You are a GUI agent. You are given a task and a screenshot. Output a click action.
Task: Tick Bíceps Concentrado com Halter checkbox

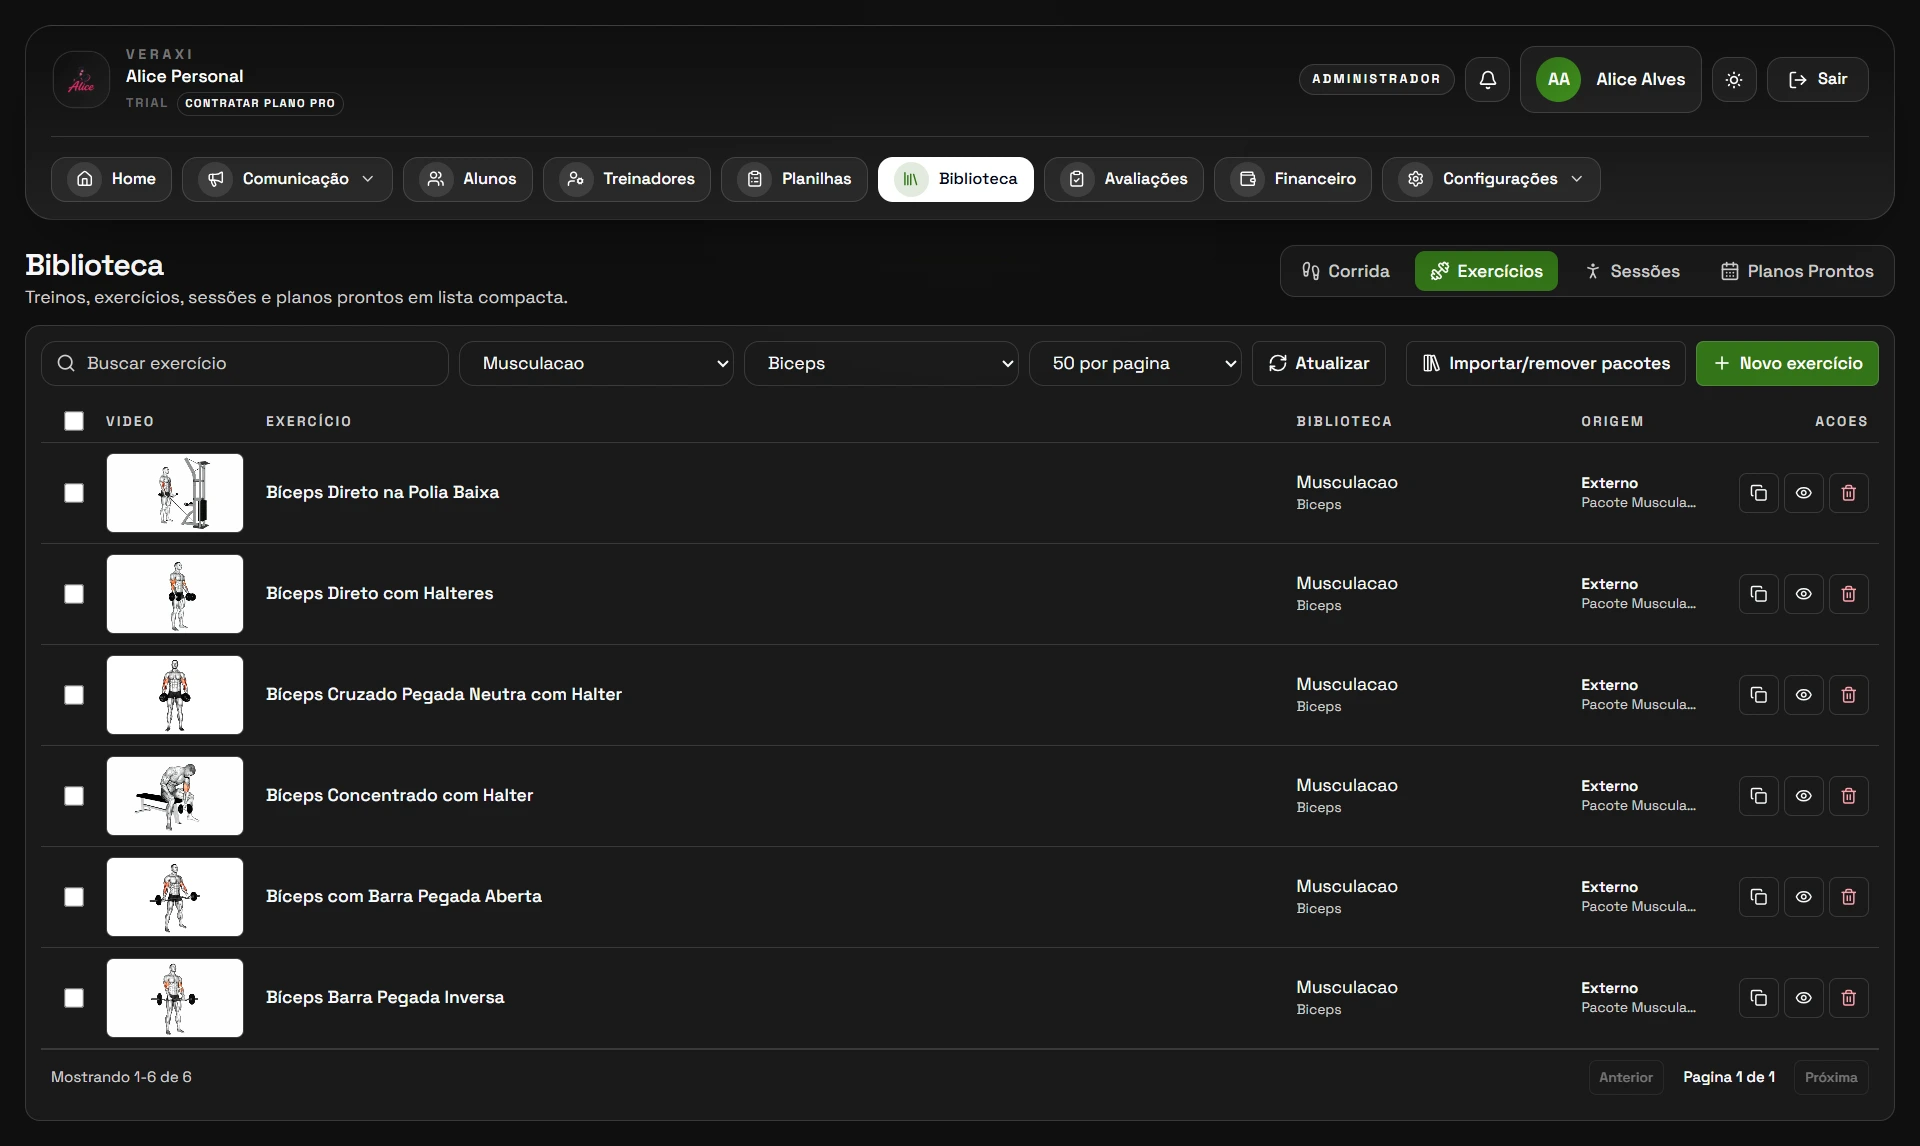[x=74, y=796]
